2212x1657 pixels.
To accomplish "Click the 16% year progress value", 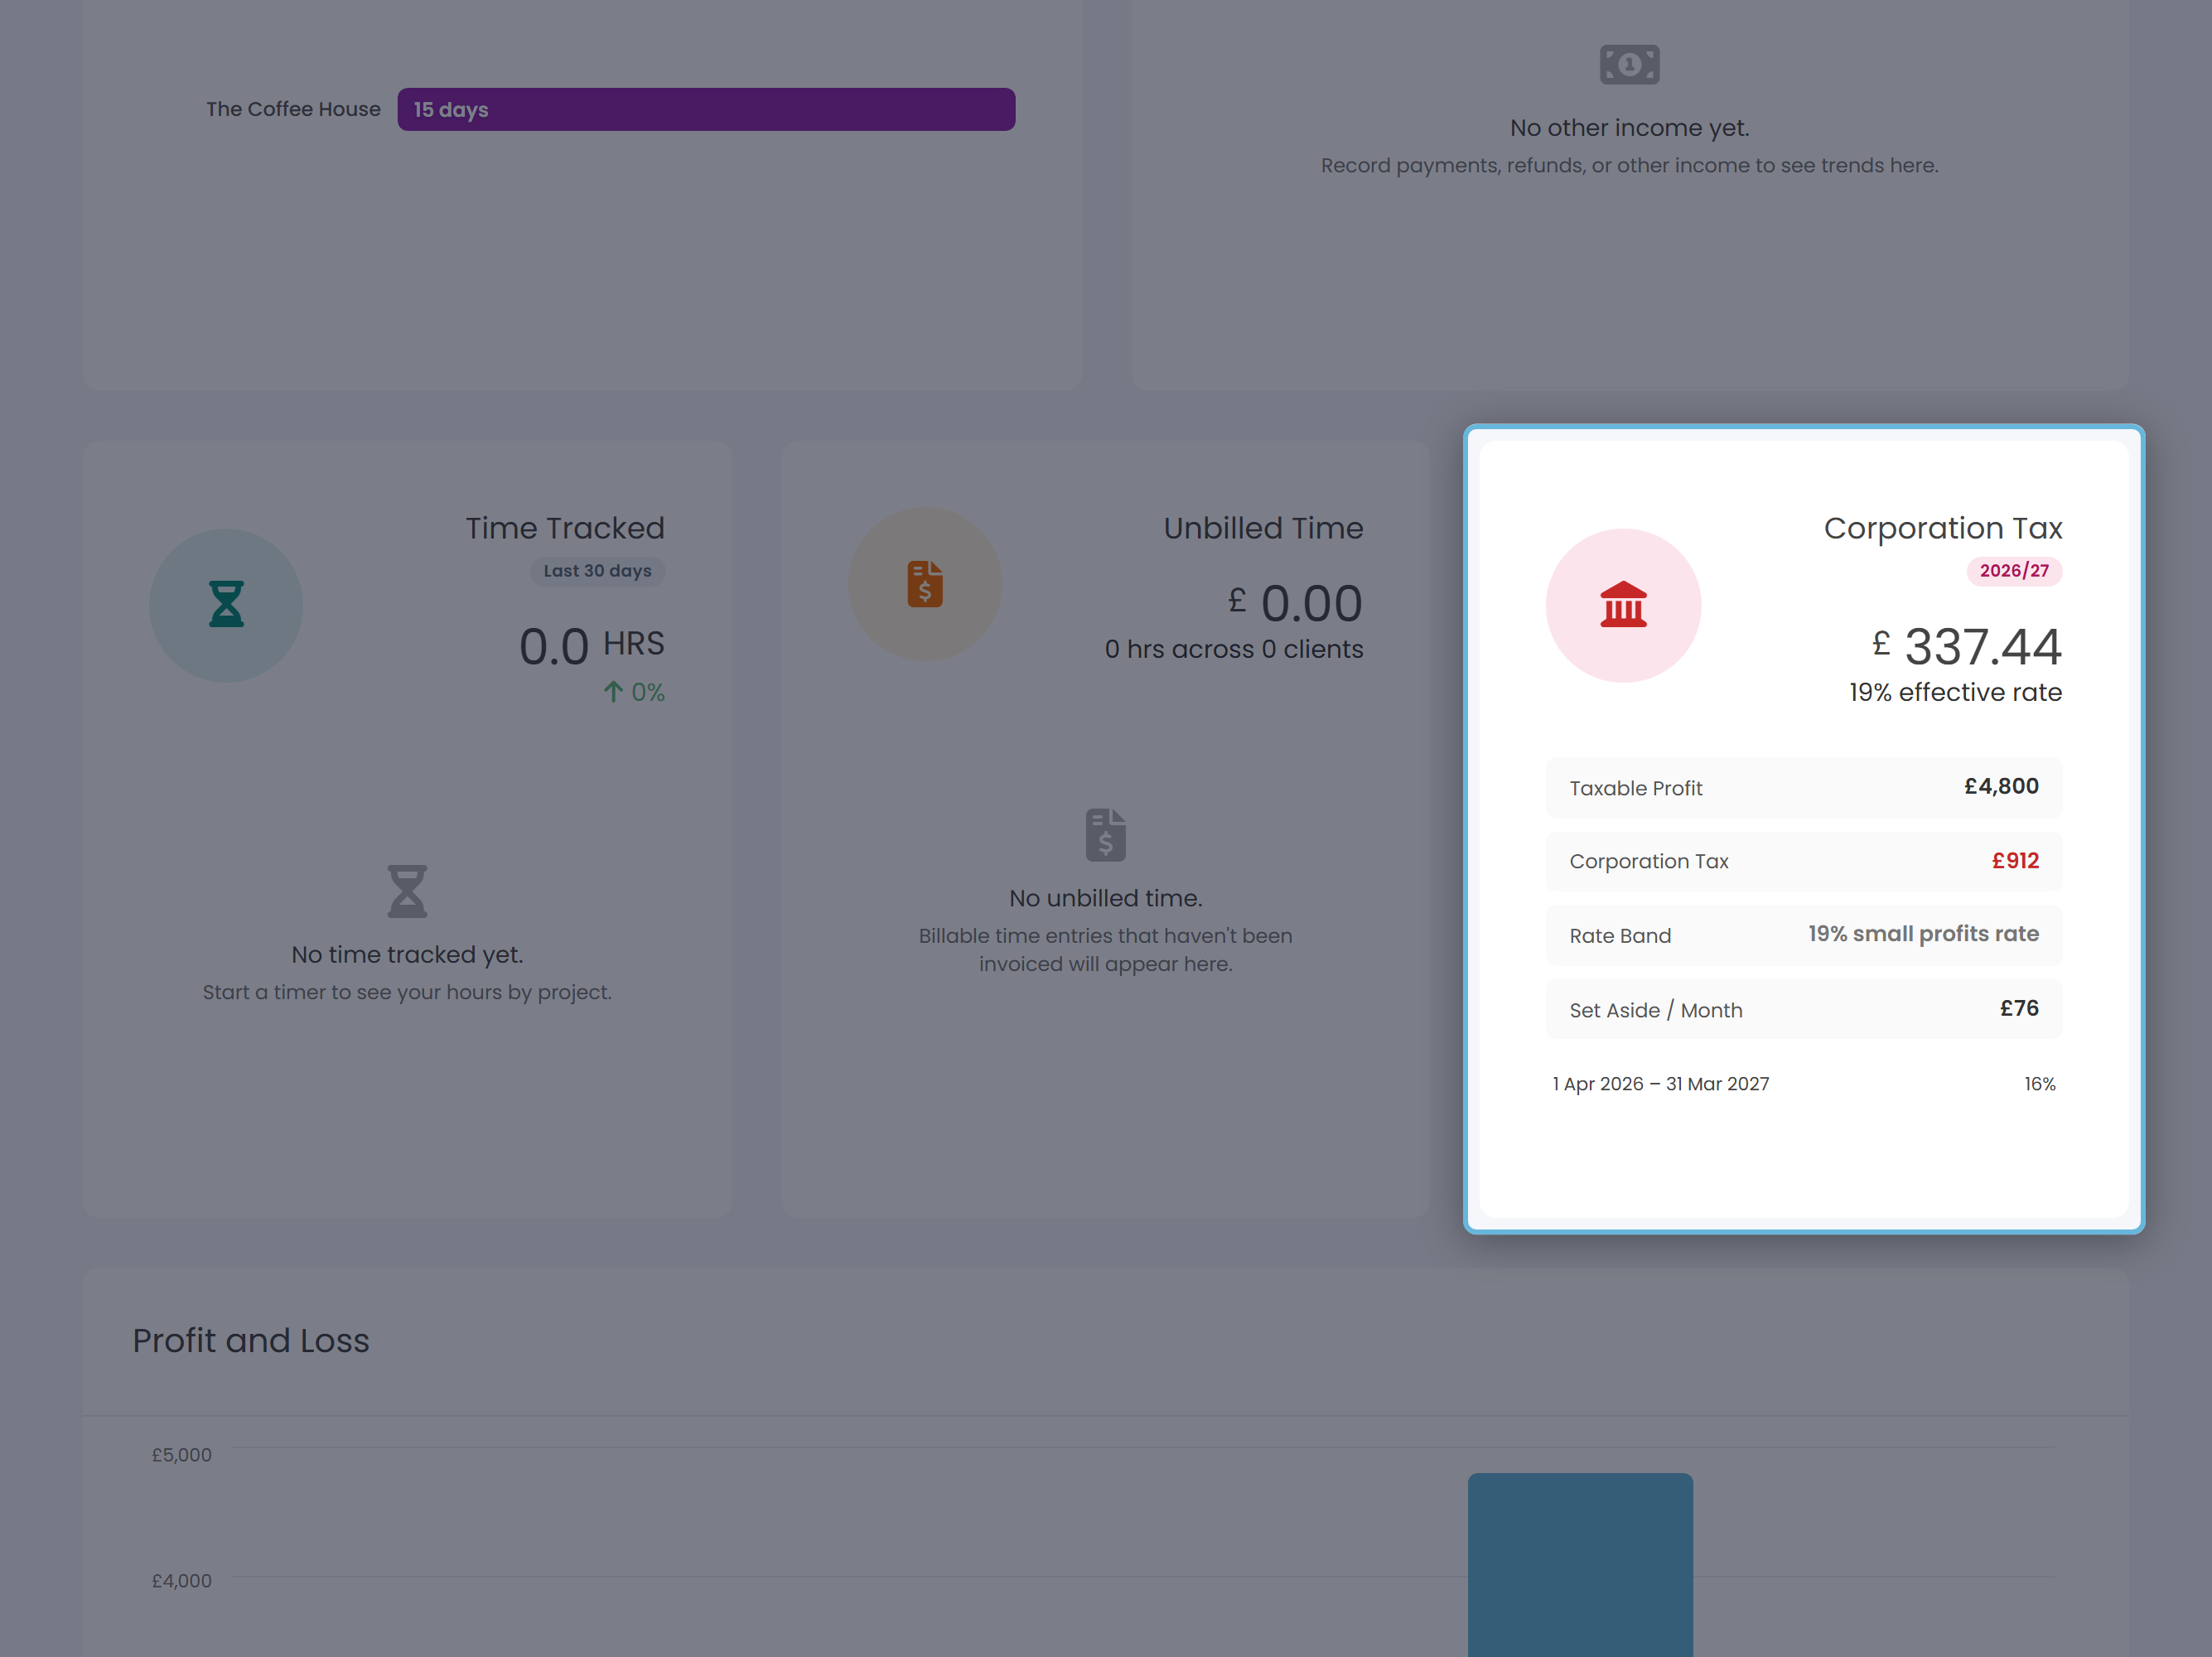I will tap(2040, 1084).
